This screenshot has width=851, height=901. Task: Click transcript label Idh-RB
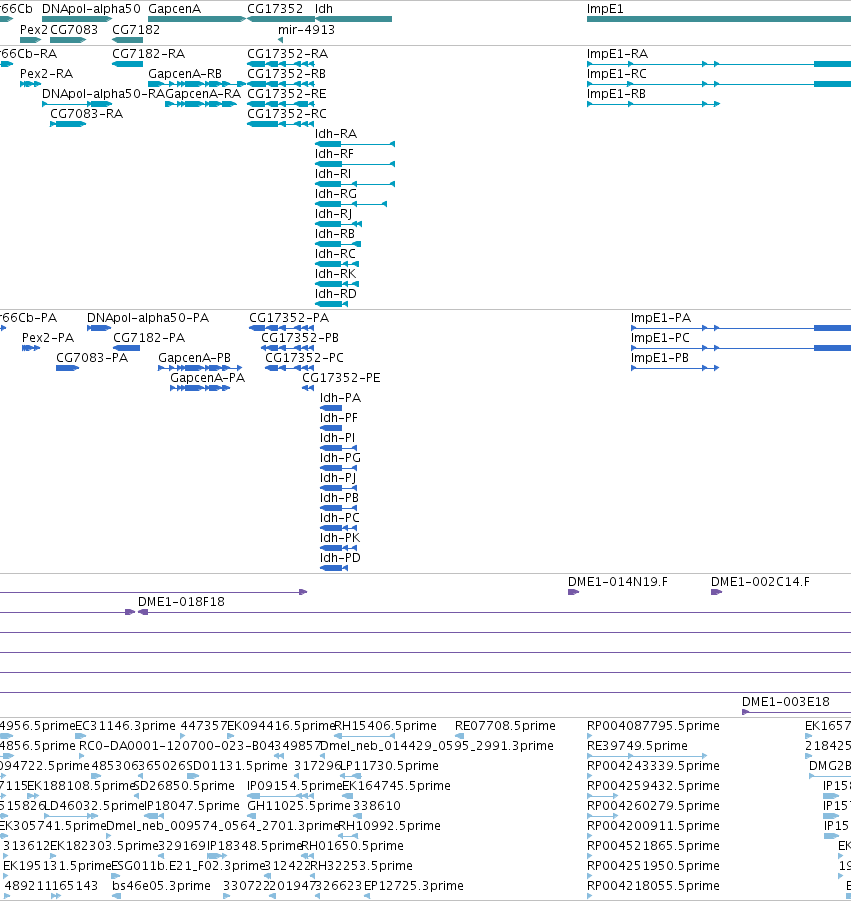click(334, 234)
